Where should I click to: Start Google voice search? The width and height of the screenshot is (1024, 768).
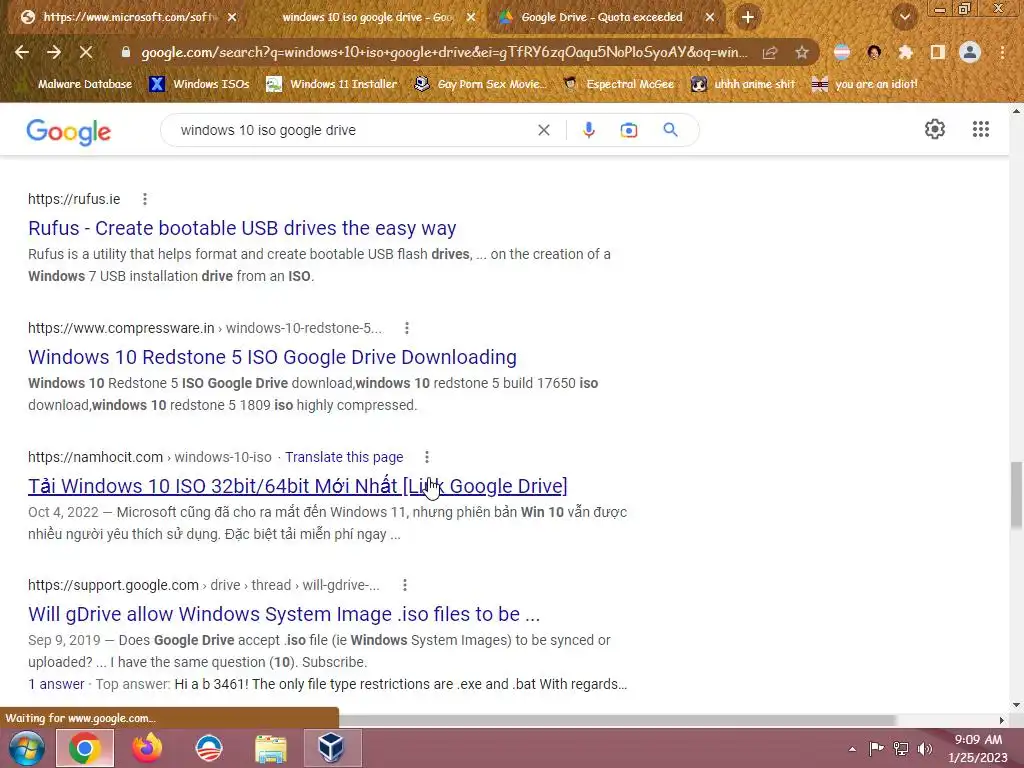click(588, 130)
